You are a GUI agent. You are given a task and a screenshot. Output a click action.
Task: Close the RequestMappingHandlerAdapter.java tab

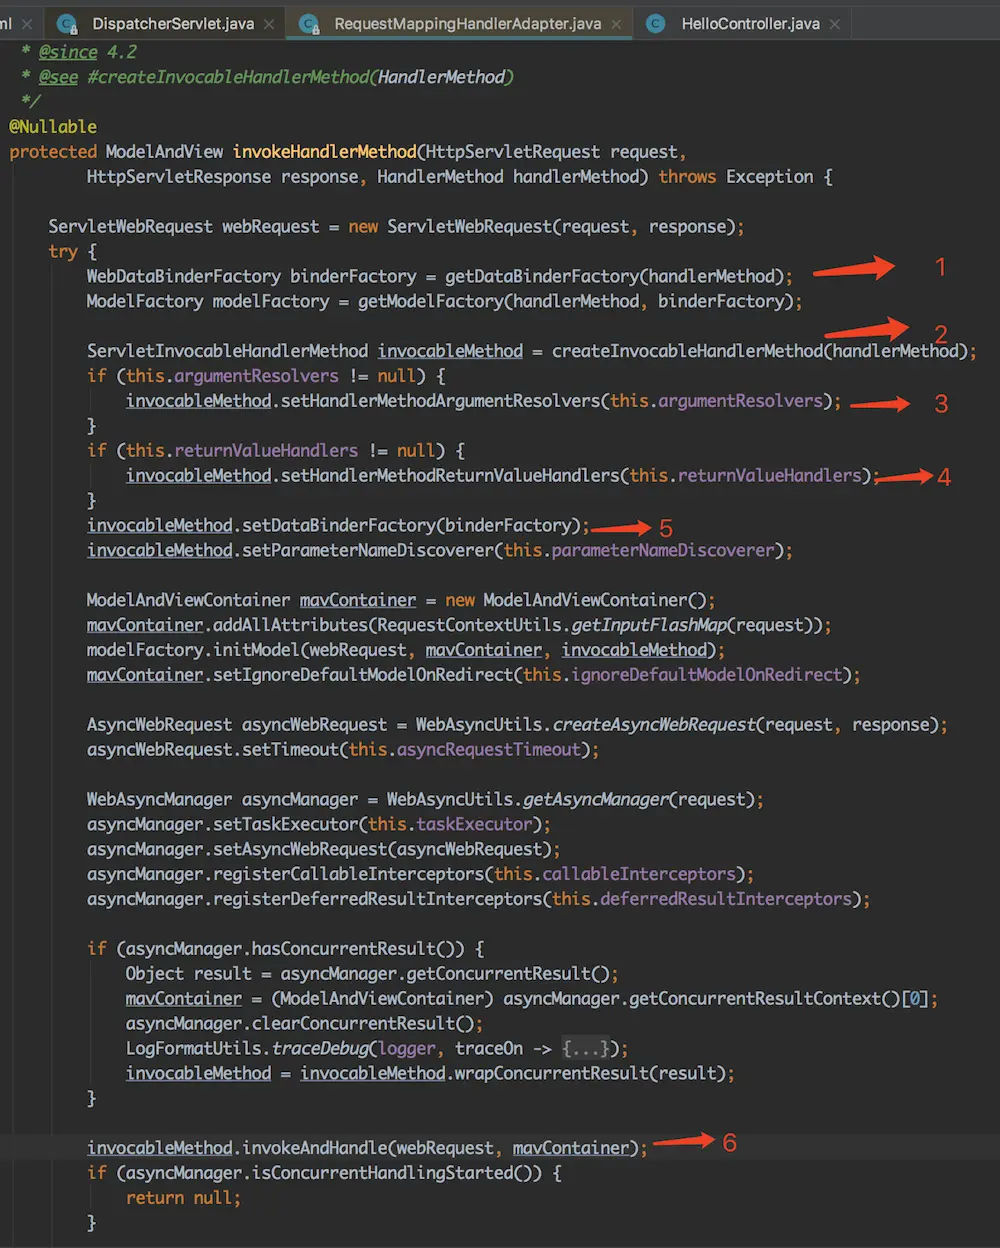(x=617, y=24)
